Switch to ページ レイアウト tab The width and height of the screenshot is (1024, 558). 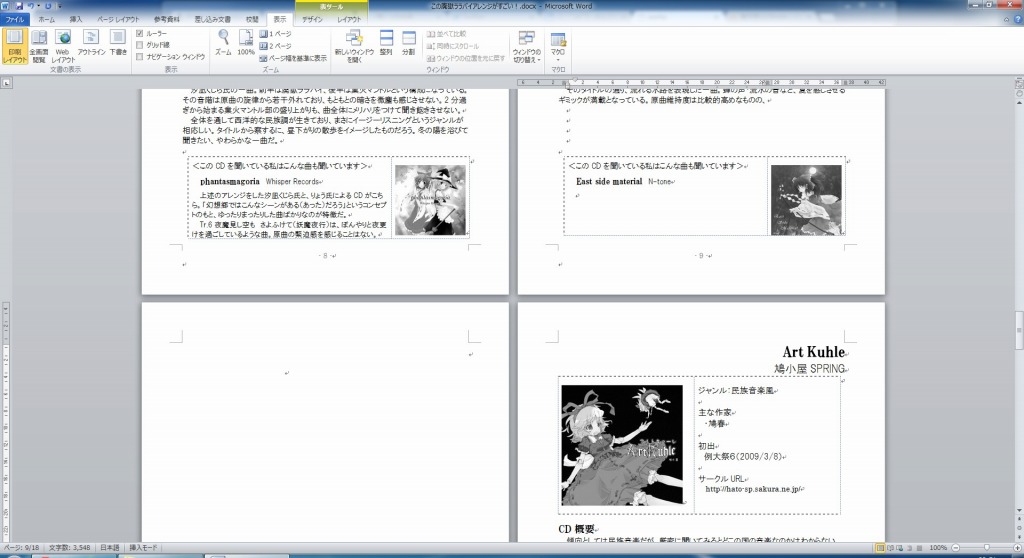118,20
